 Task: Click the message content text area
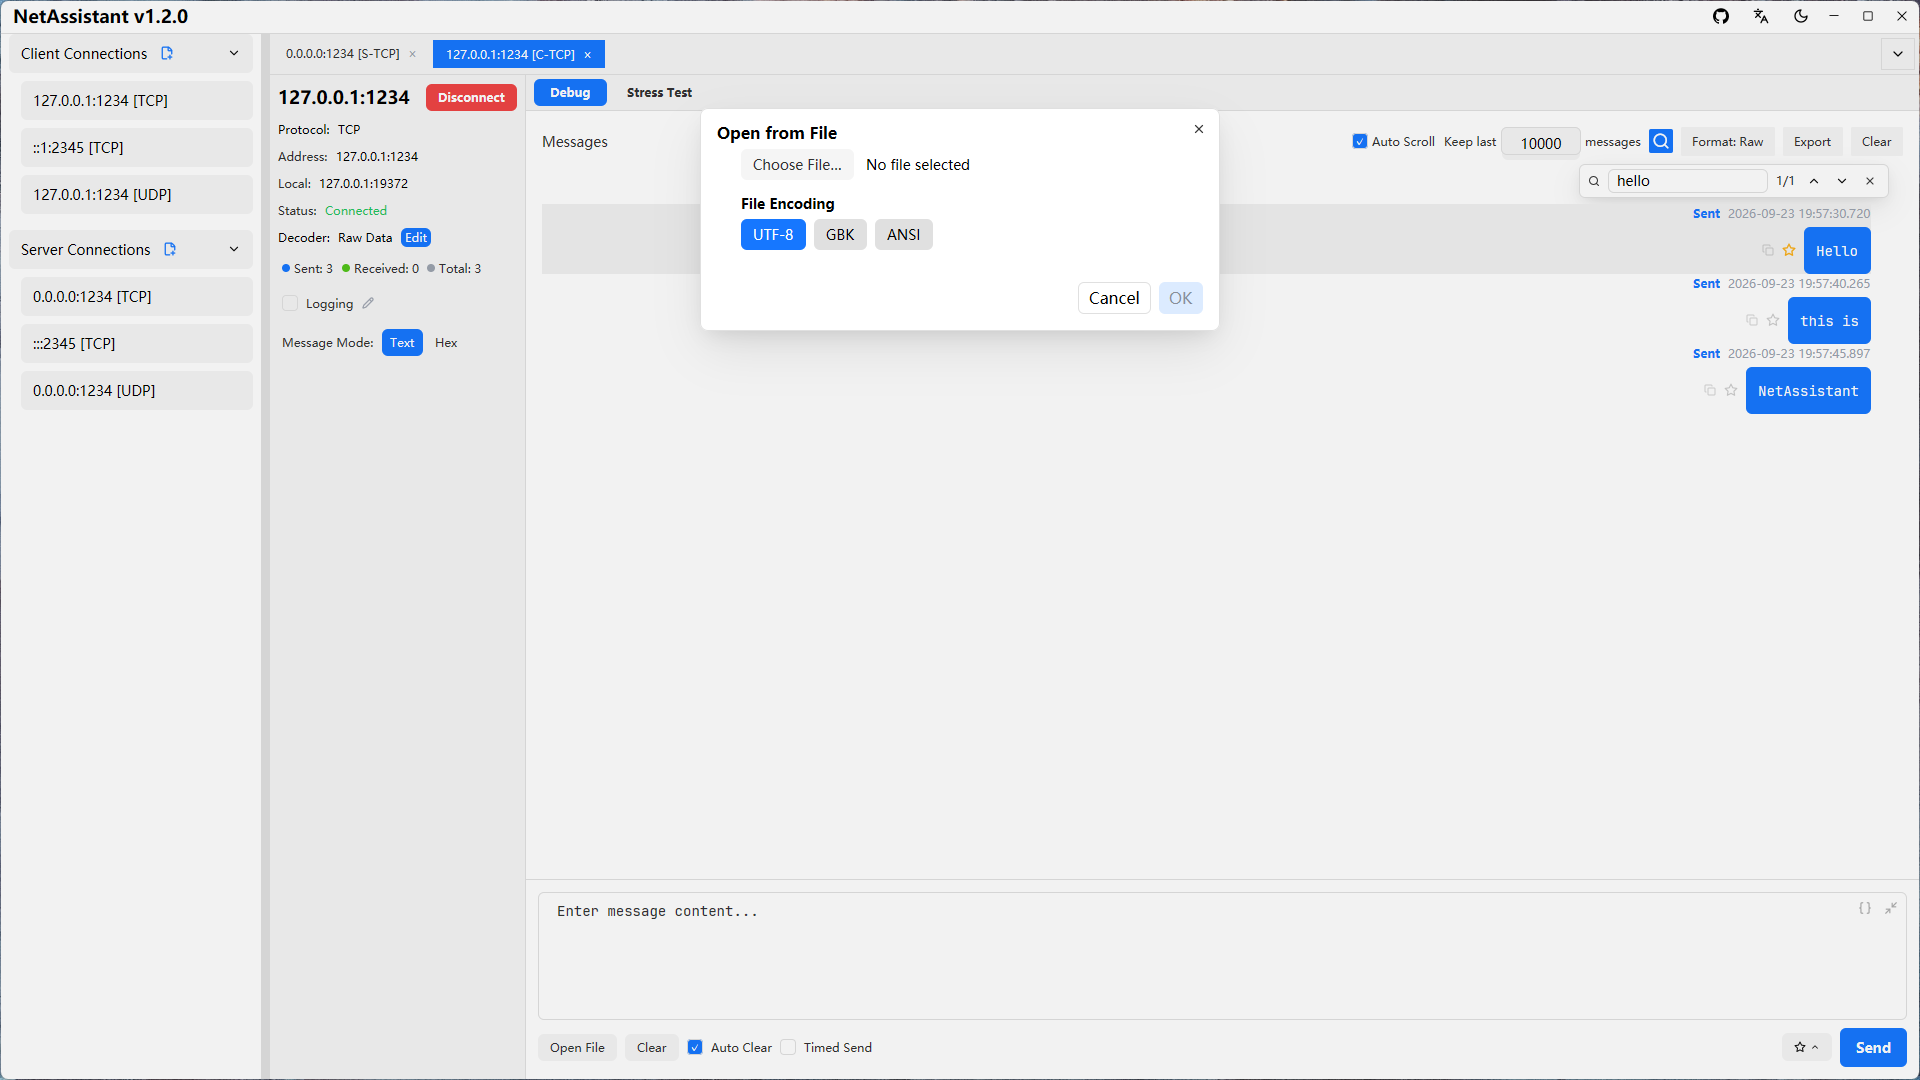[x=1221, y=956]
